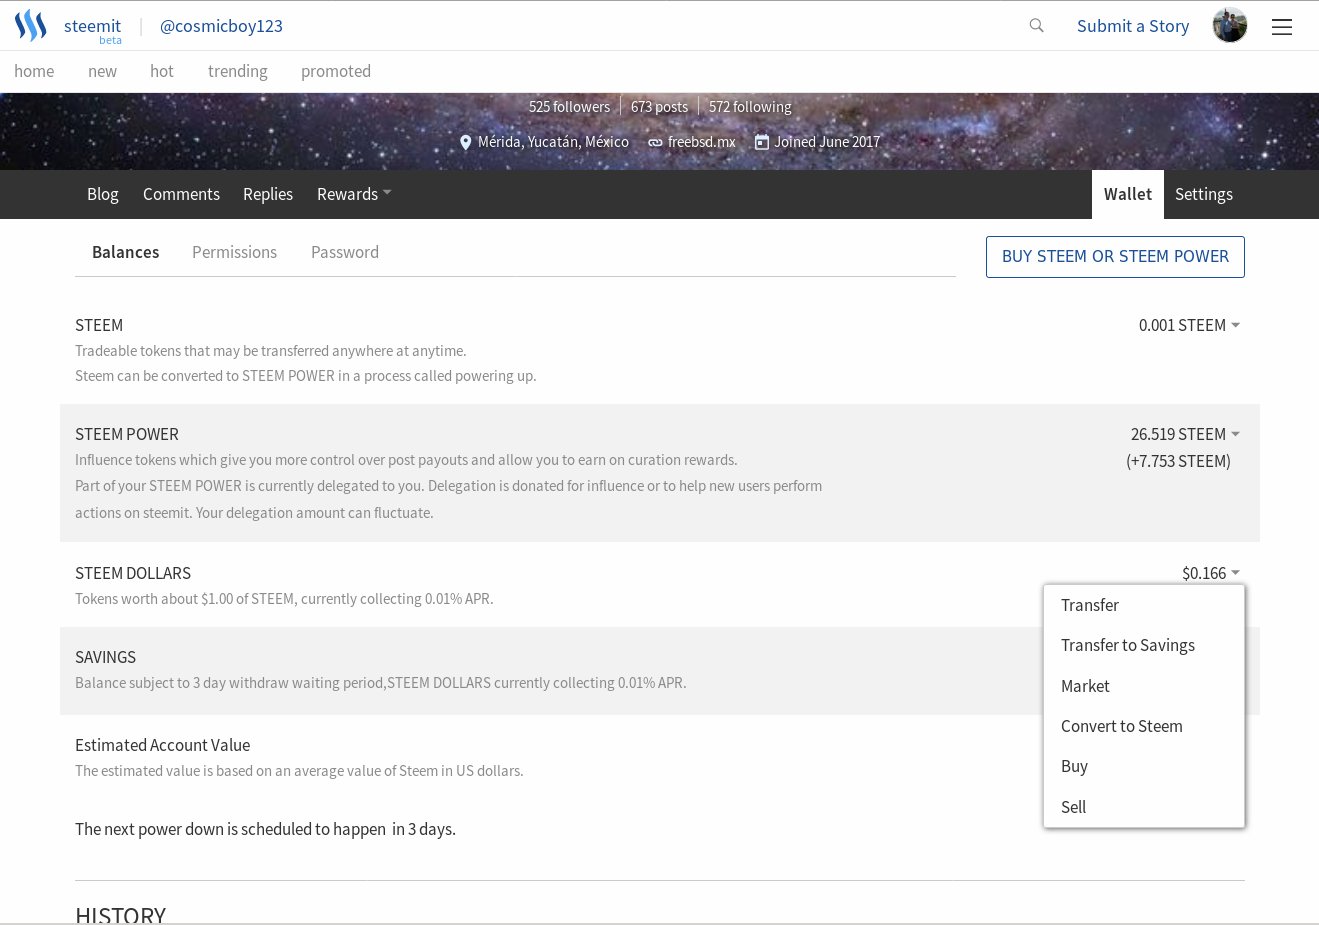Viewport: 1319px width, 925px height.
Task: Click the STEEM POWER heading
Action: 127,434
